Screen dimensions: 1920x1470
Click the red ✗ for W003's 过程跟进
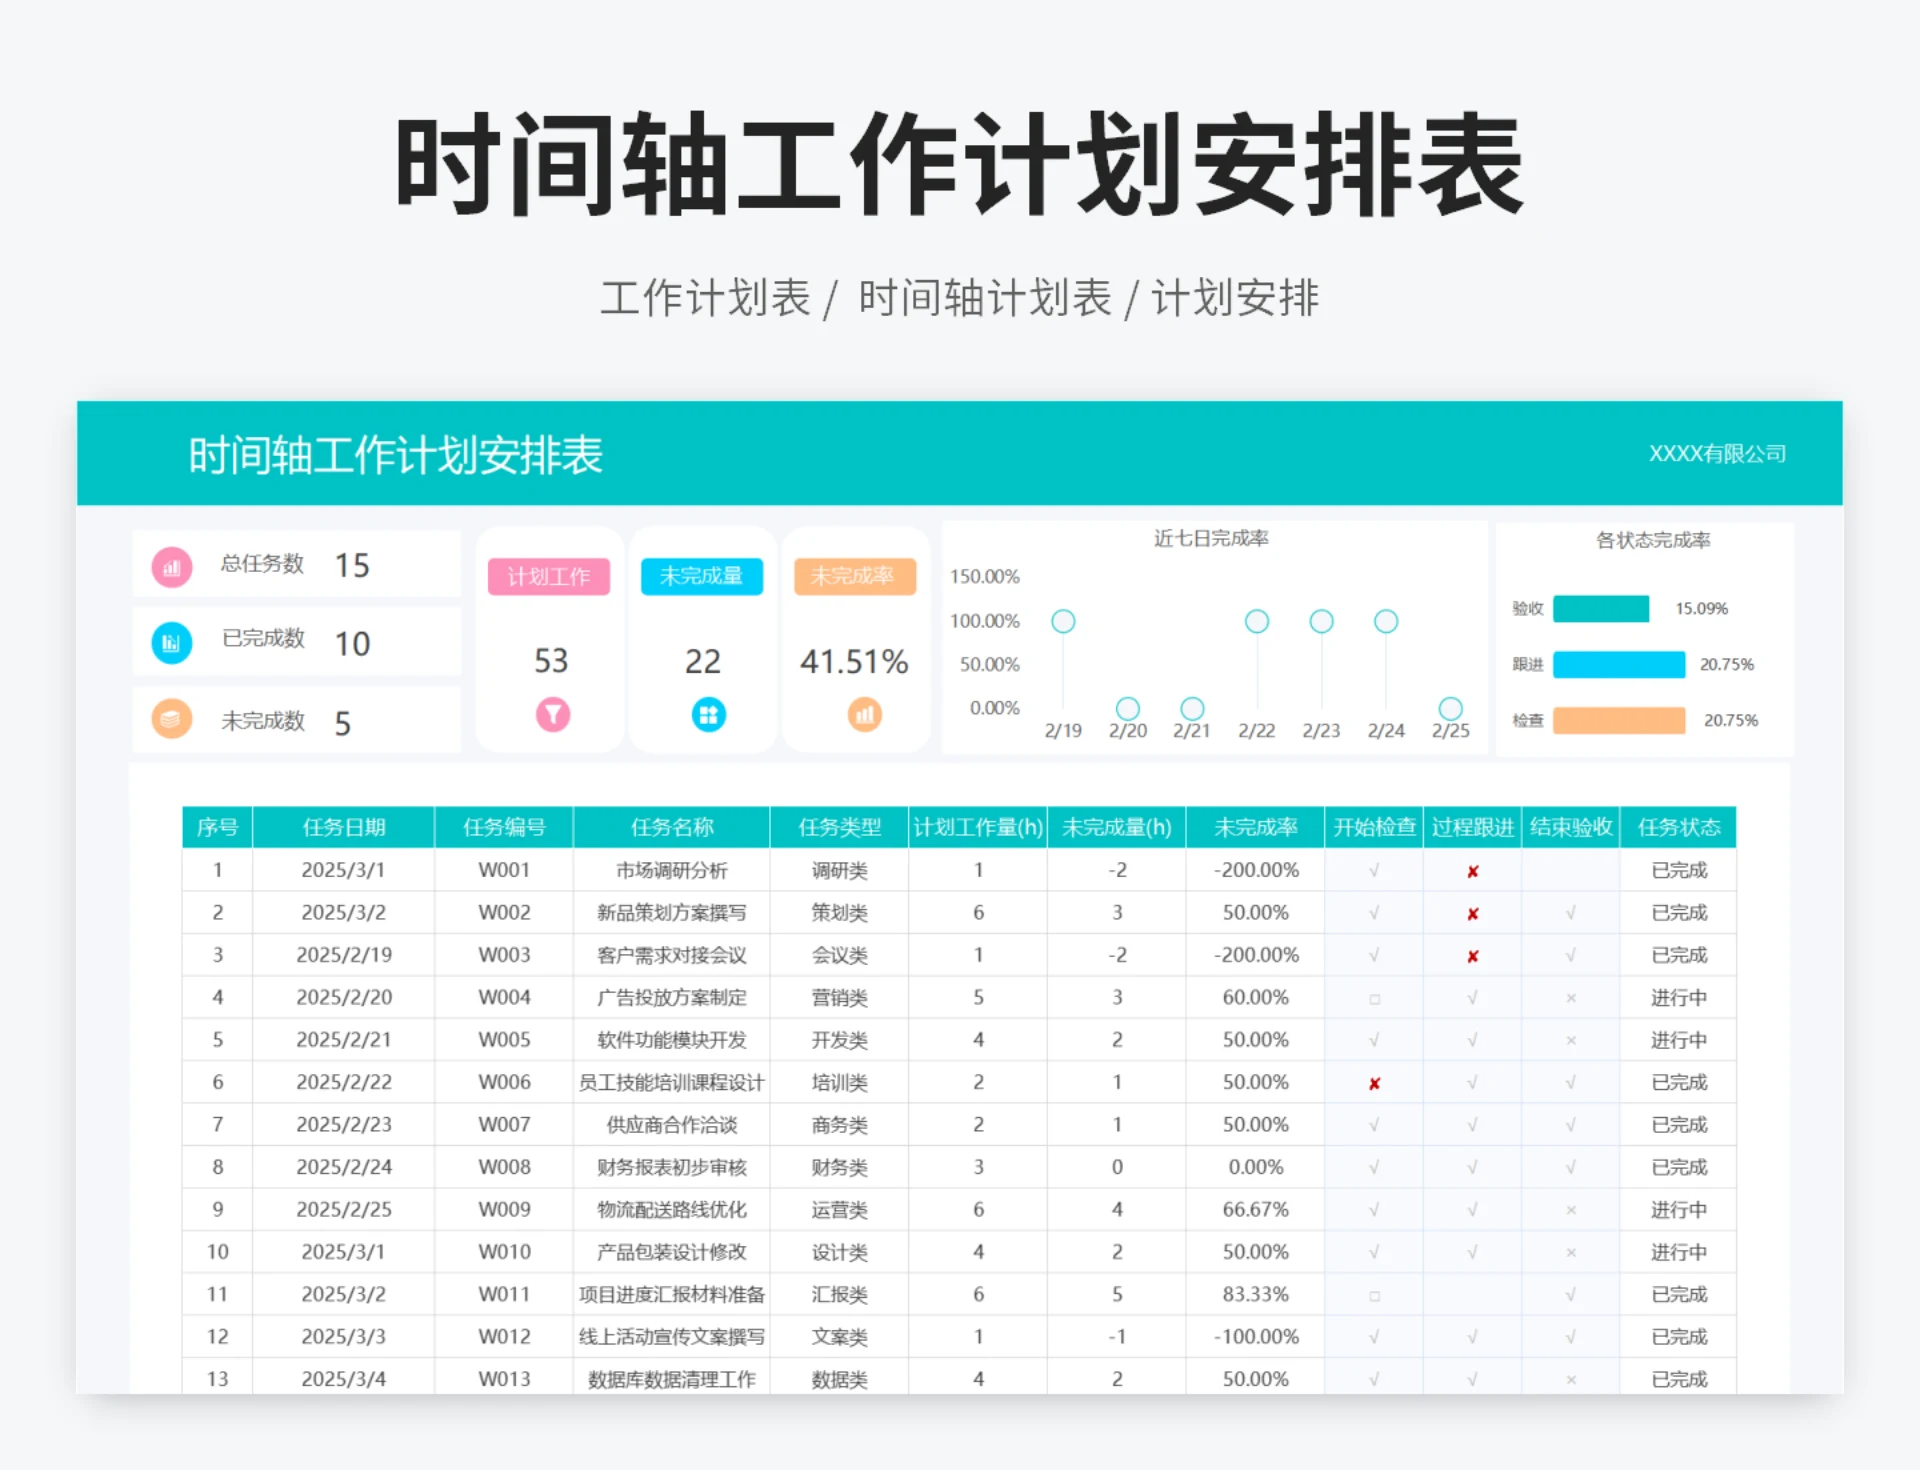coord(1471,955)
